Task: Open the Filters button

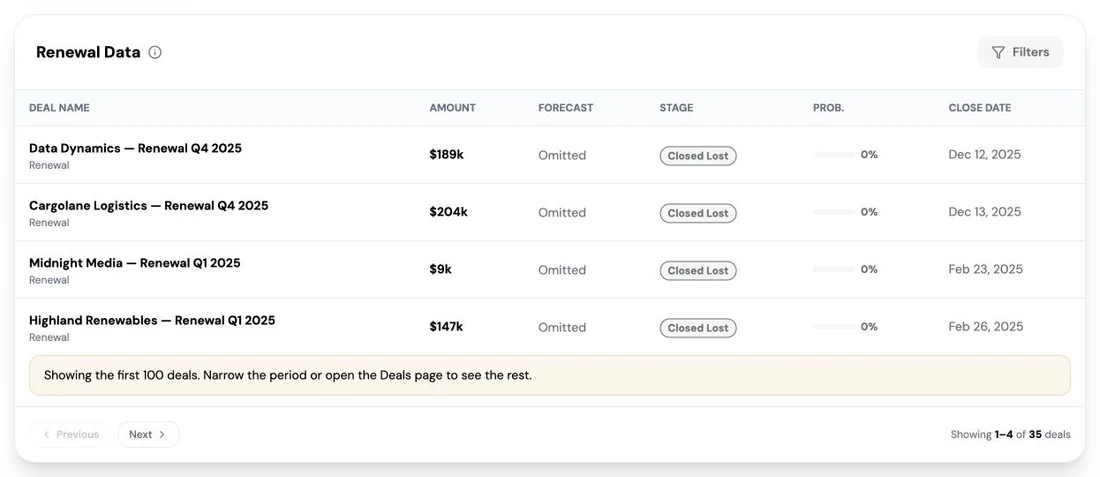Action: pyautogui.click(x=1020, y=53)
